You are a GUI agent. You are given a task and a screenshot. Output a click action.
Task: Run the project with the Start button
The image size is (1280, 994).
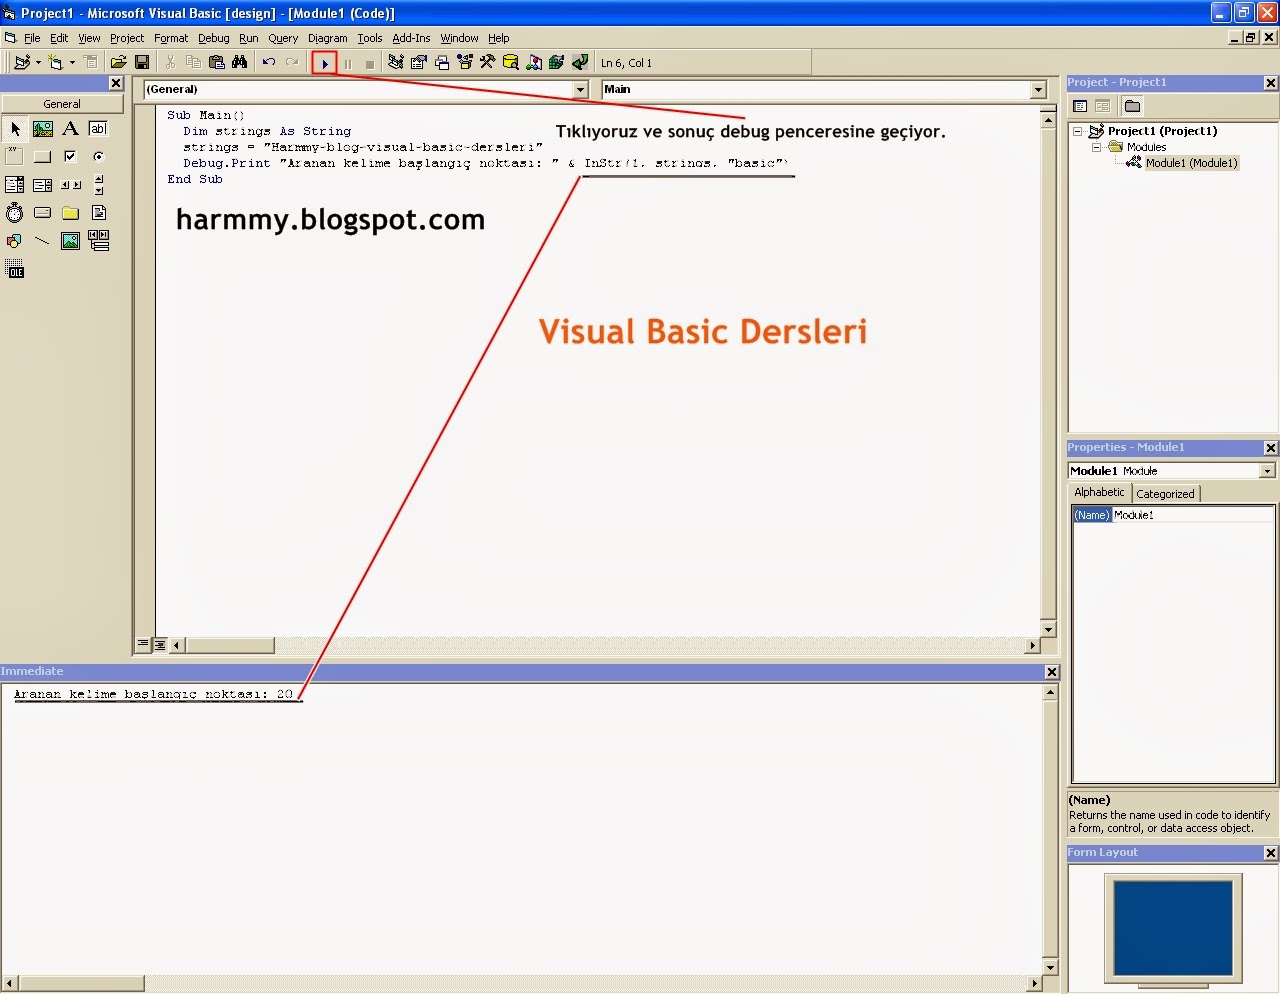click(x=324, y=61)
